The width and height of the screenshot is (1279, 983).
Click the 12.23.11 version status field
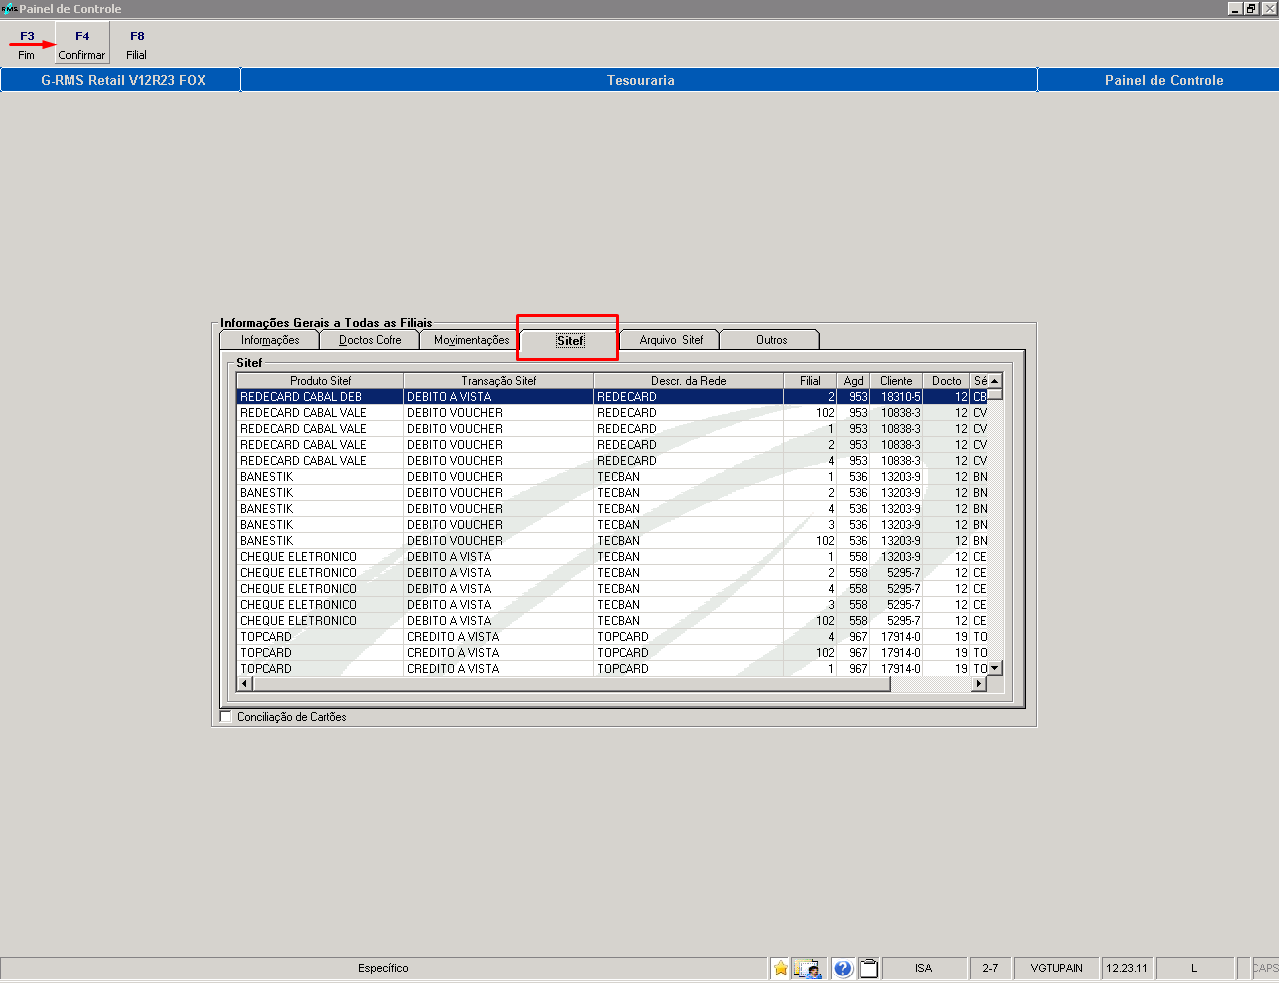pos(1127,968)
